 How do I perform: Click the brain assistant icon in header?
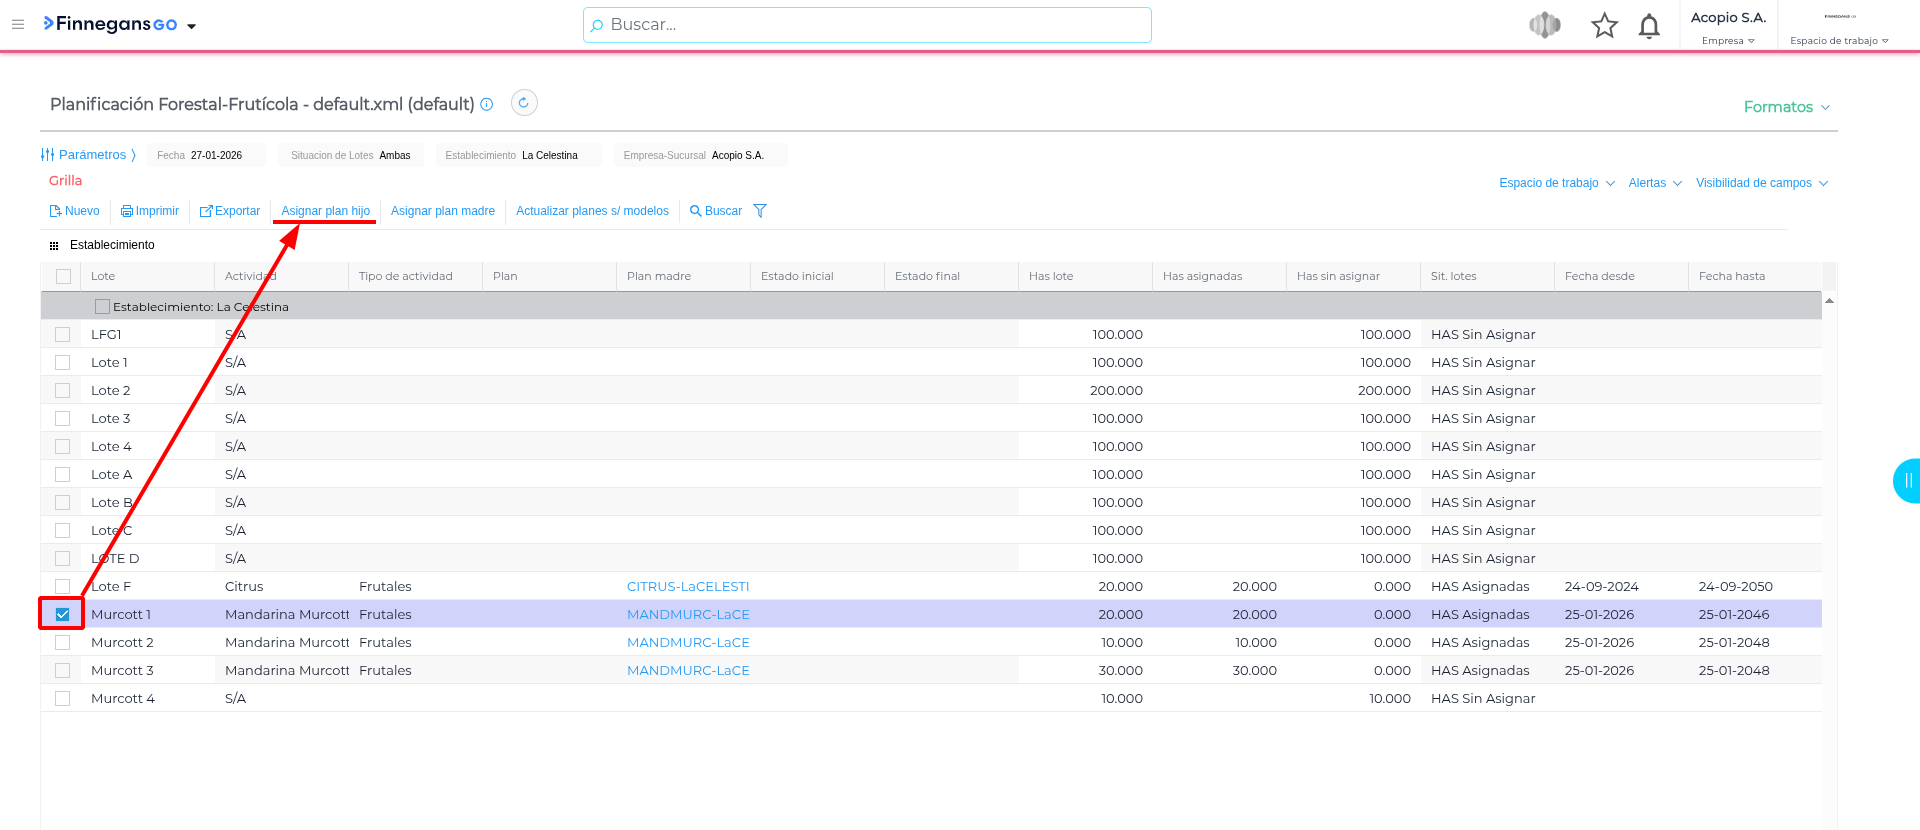click(x=1545, y=25)
